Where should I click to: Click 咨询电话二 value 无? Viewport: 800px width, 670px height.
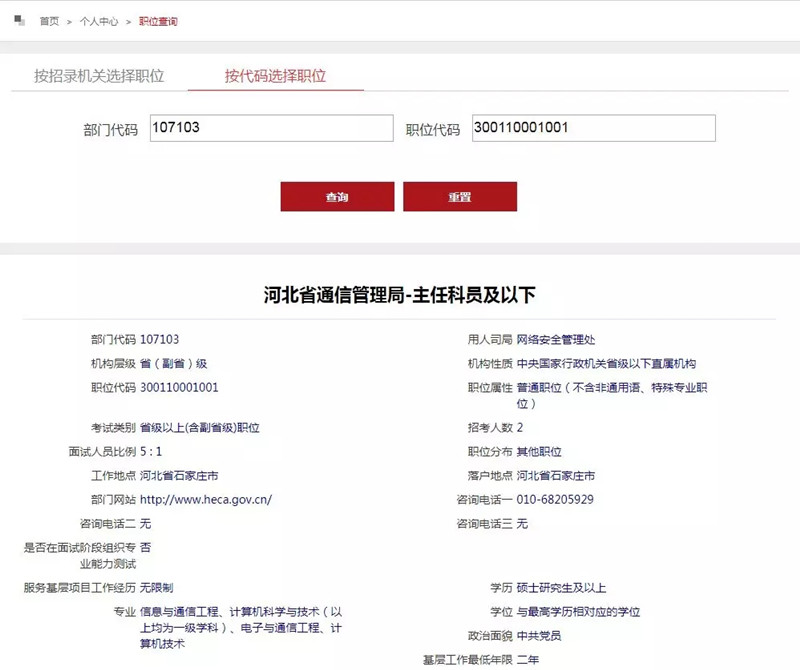click(145, 524)
